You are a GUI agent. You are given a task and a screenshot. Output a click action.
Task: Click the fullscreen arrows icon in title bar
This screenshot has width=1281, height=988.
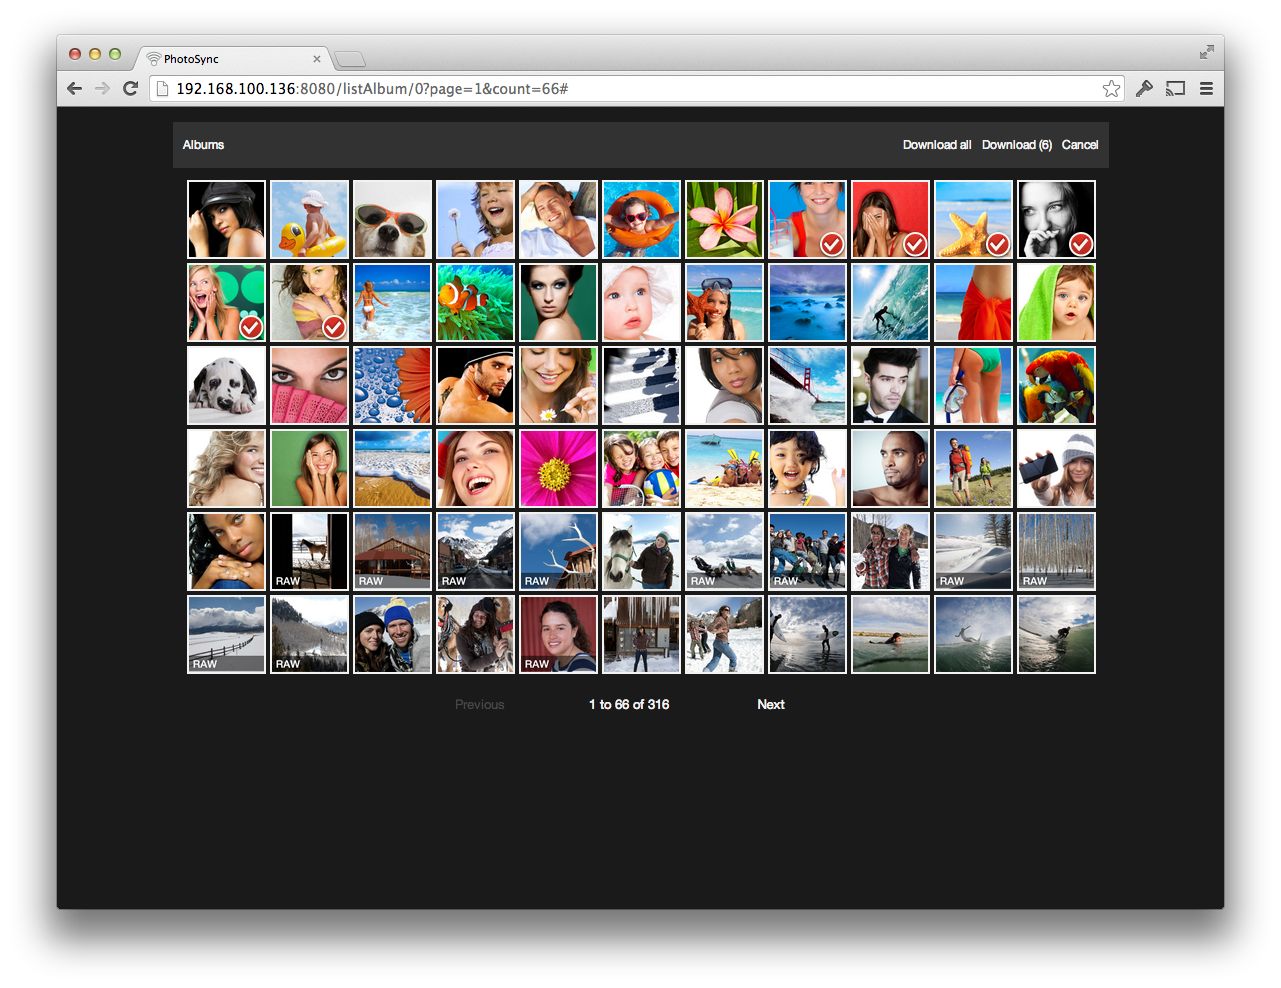point(1207,52)
